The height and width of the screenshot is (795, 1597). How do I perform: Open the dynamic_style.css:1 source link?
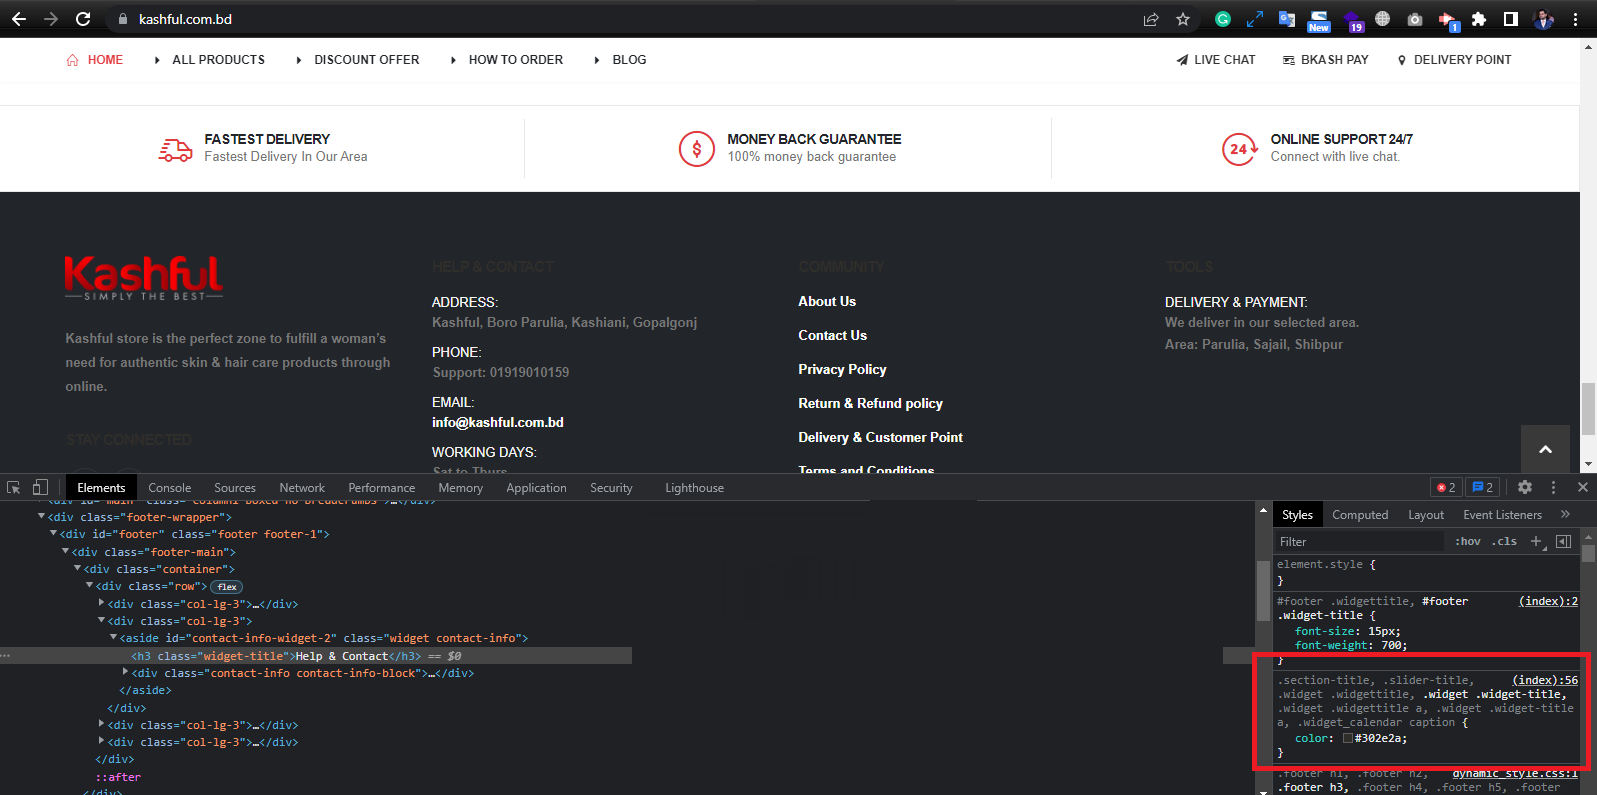click(1515, 773)
